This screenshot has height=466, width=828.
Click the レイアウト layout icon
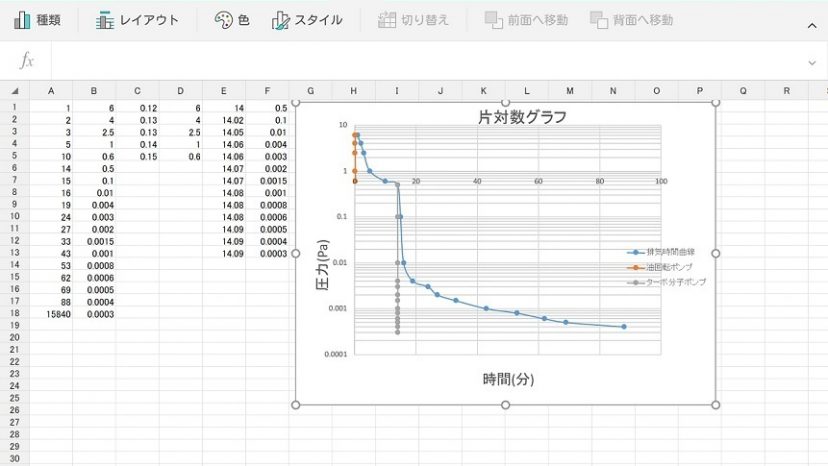[105, 20]
